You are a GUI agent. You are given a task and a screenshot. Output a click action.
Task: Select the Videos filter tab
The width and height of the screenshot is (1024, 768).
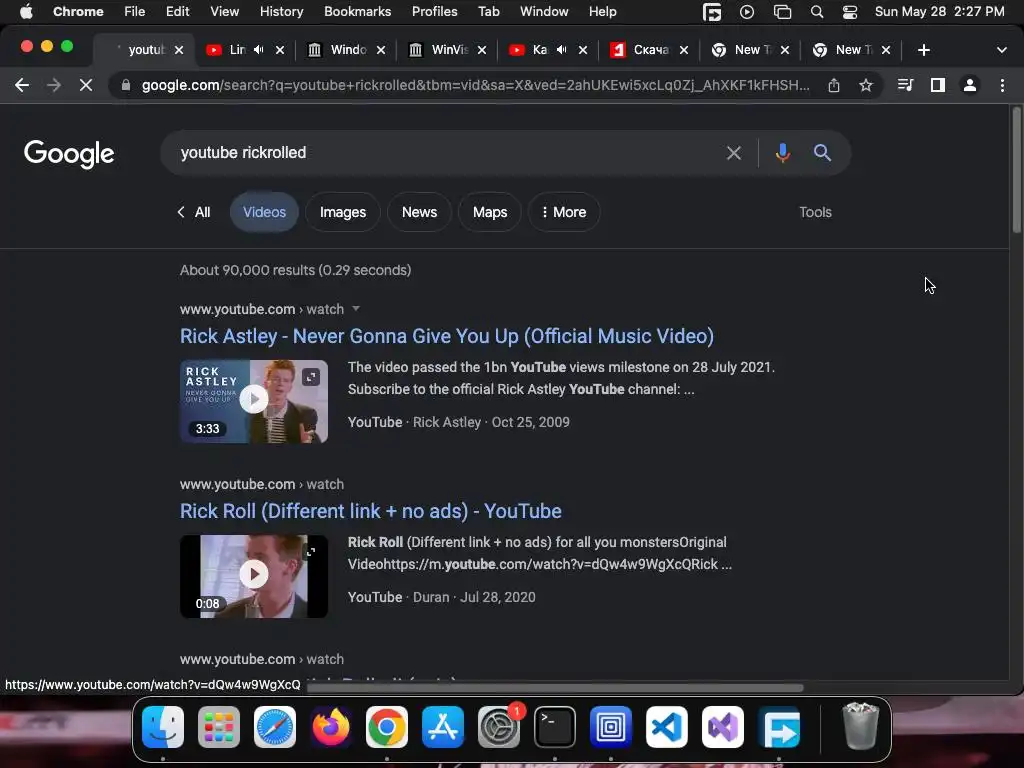tap(264, 212)
